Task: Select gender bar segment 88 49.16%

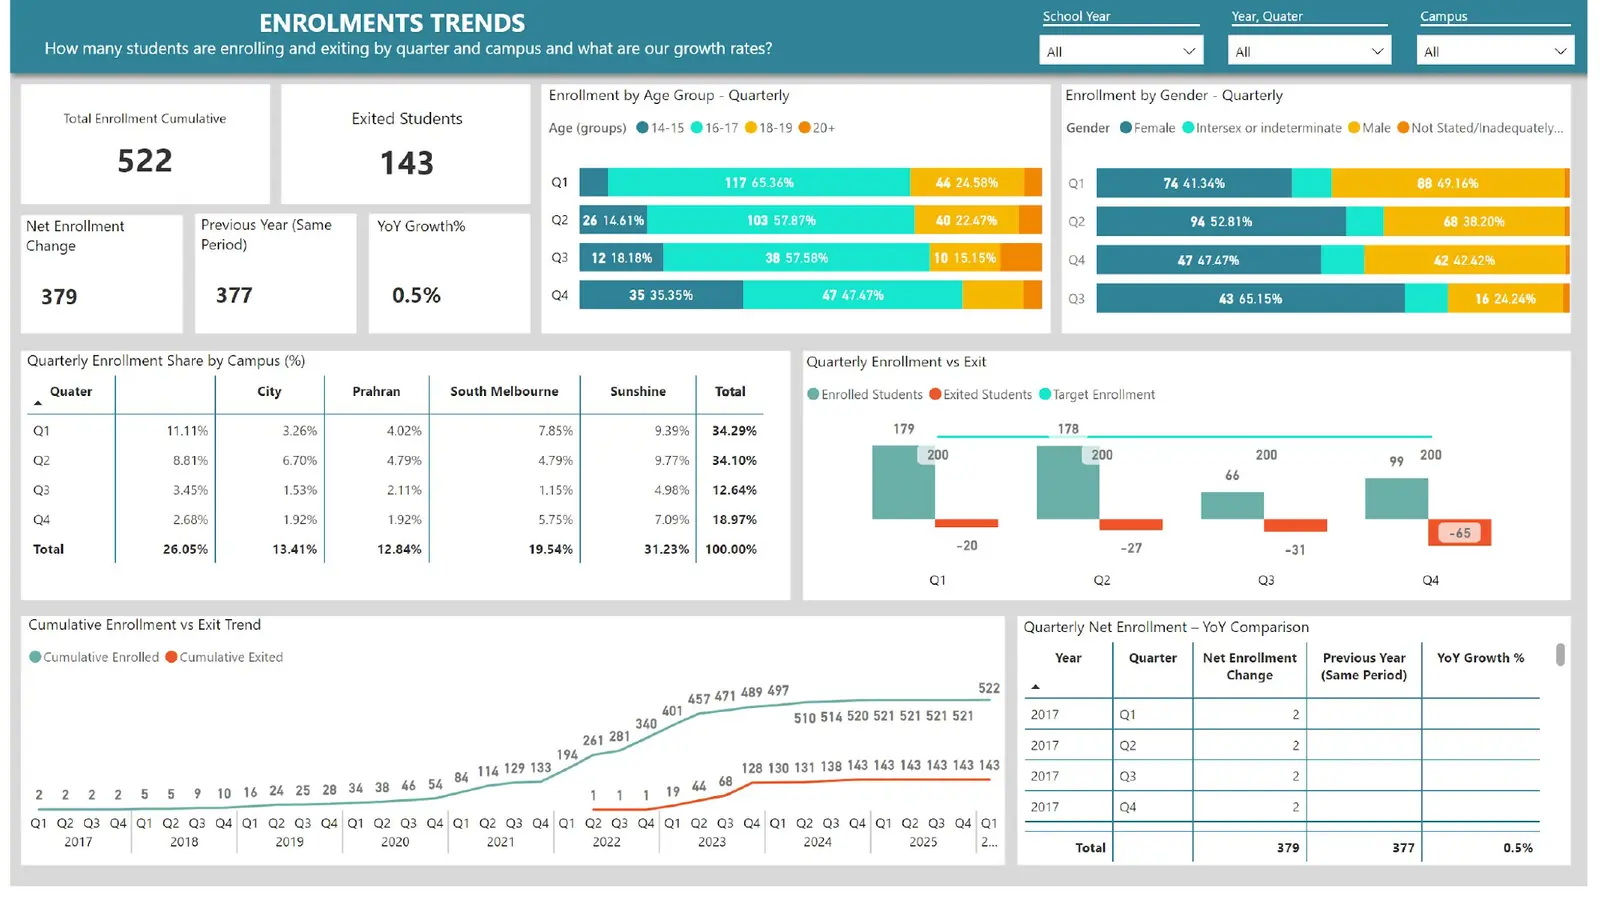Action: click(x=1447, y=183)
